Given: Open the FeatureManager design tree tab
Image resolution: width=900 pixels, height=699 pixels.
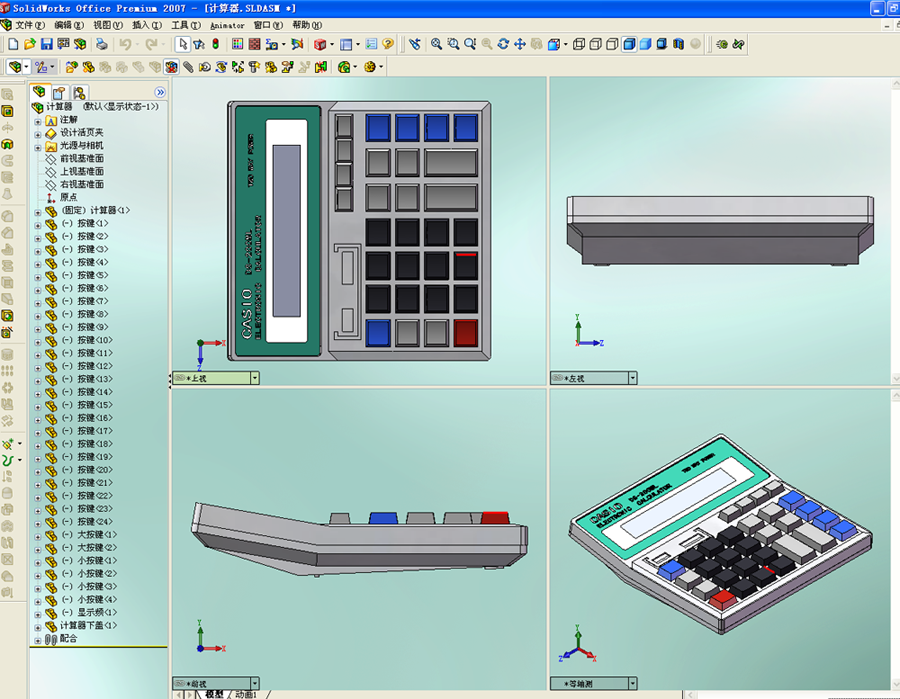Looking at the screenshot, I should [x=39, y=92].
